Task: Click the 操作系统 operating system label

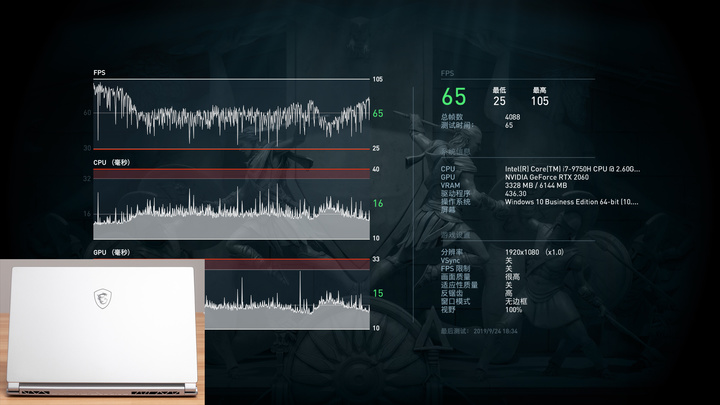Action: point(456,202)
